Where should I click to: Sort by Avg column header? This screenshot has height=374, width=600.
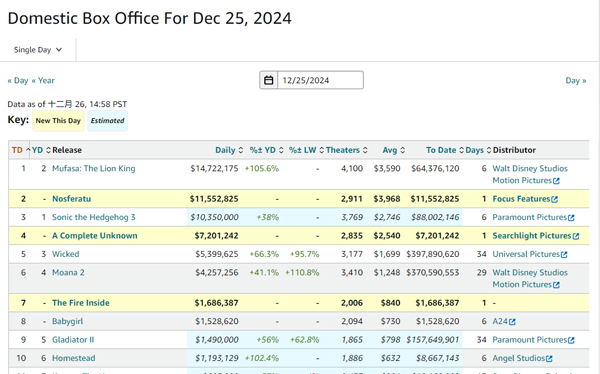394,150
